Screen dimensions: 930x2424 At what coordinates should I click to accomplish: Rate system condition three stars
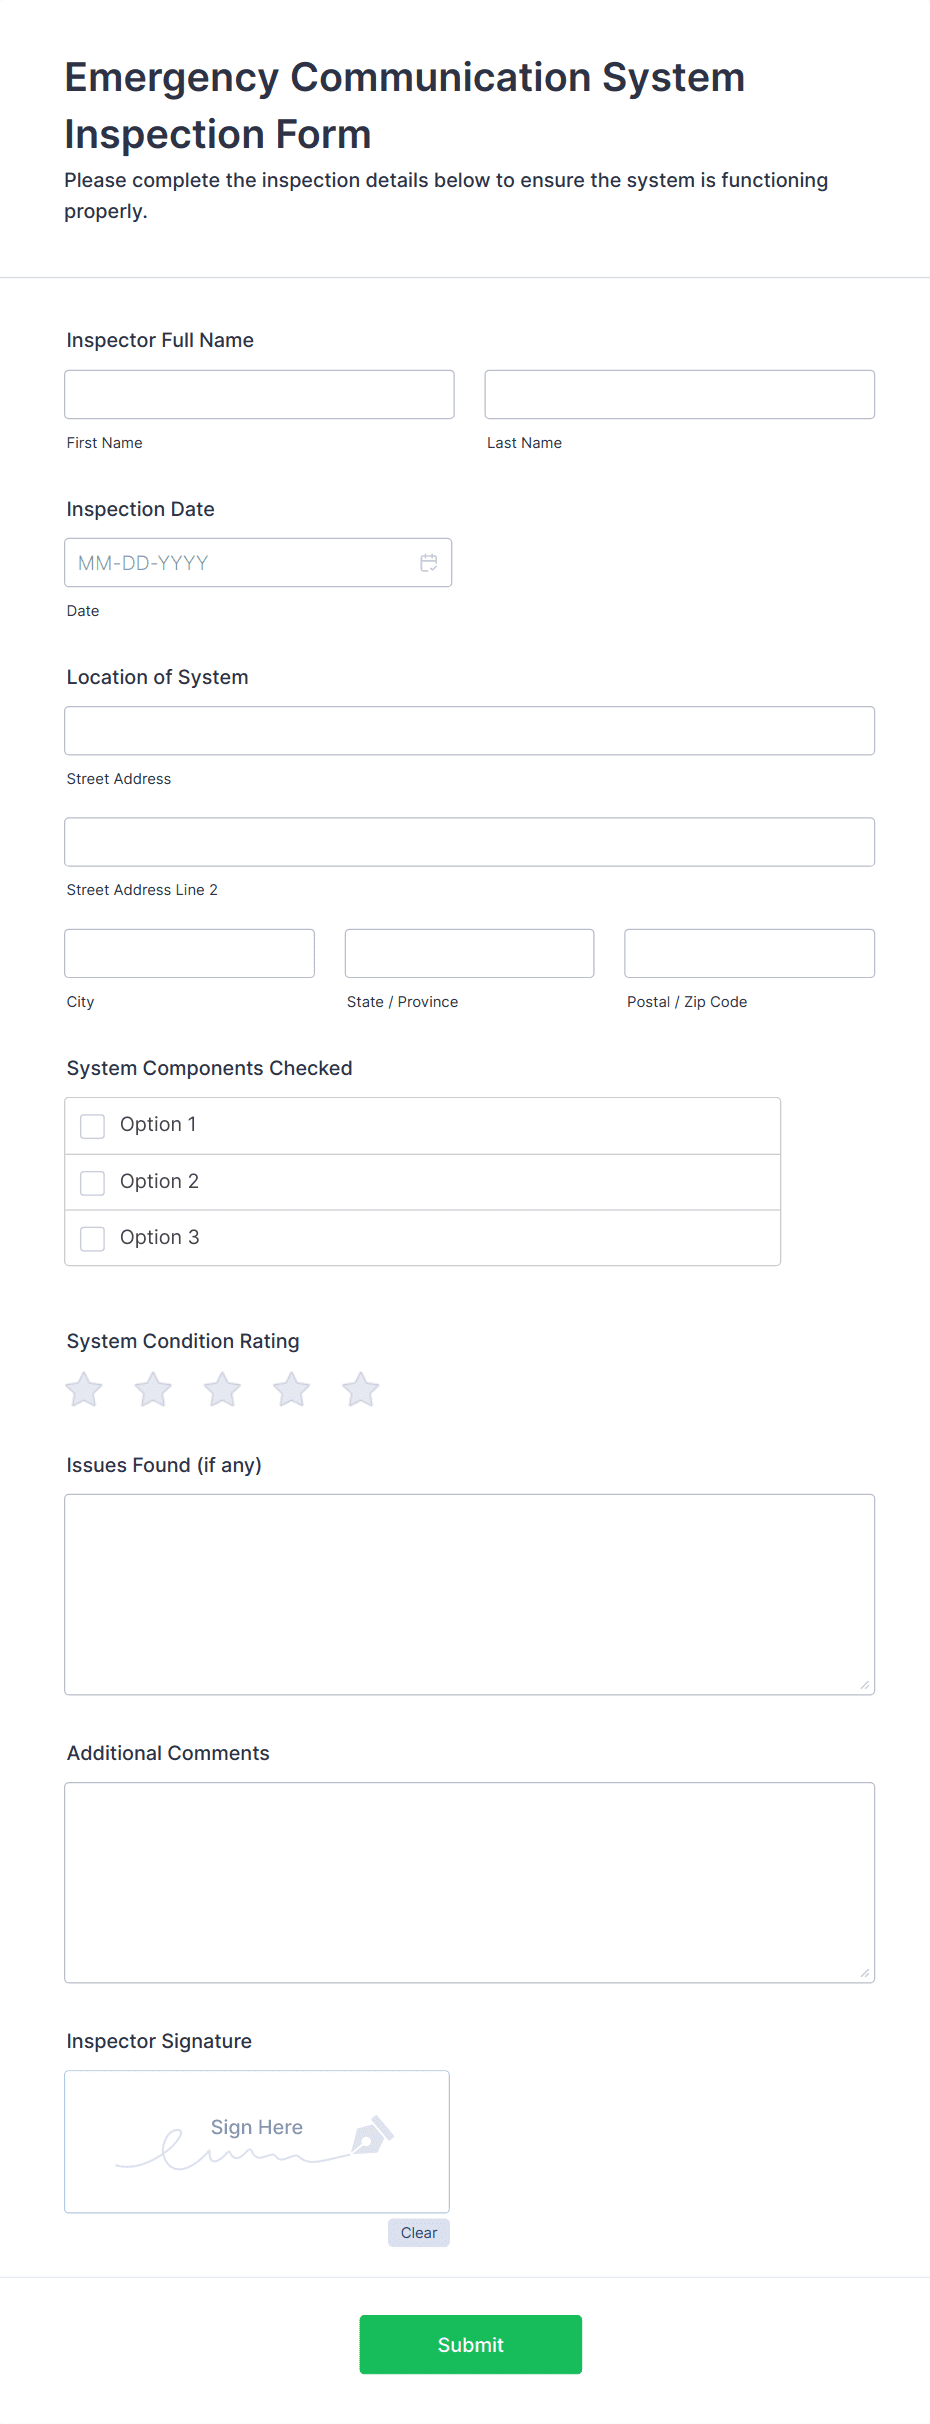[x=222, y=1389]
